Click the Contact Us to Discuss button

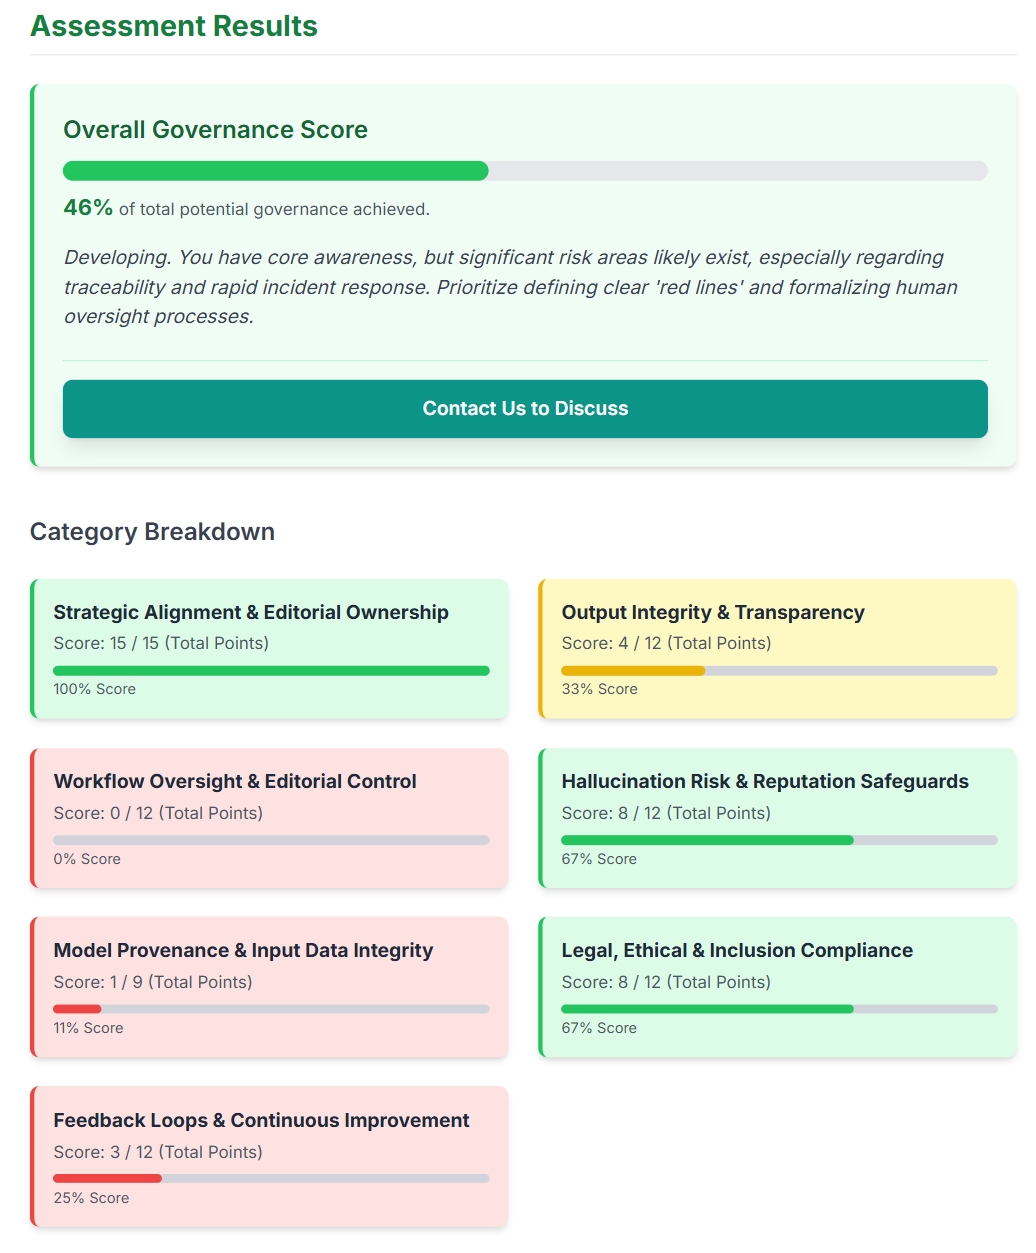[x=524, y=408]
